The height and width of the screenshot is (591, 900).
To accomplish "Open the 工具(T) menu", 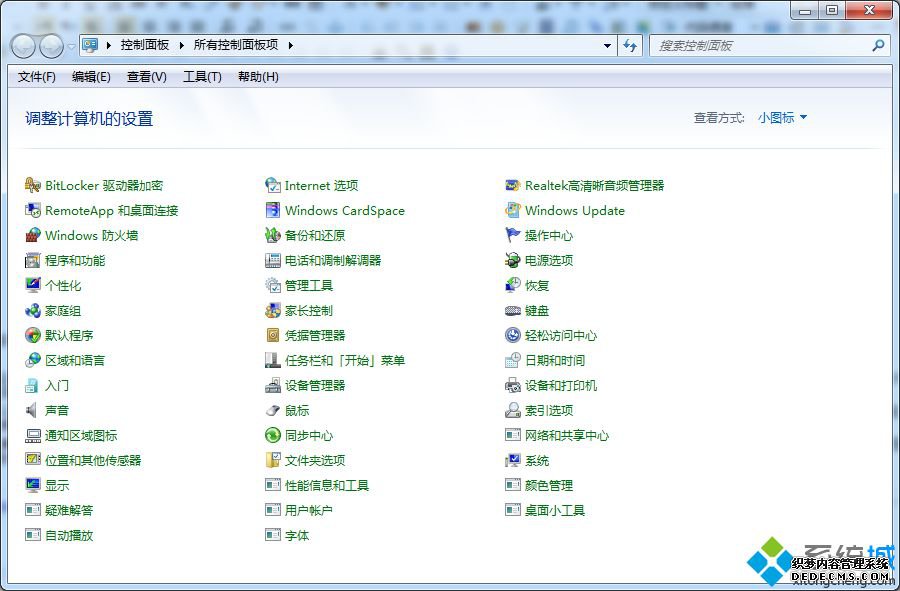I will pos(202,77).
